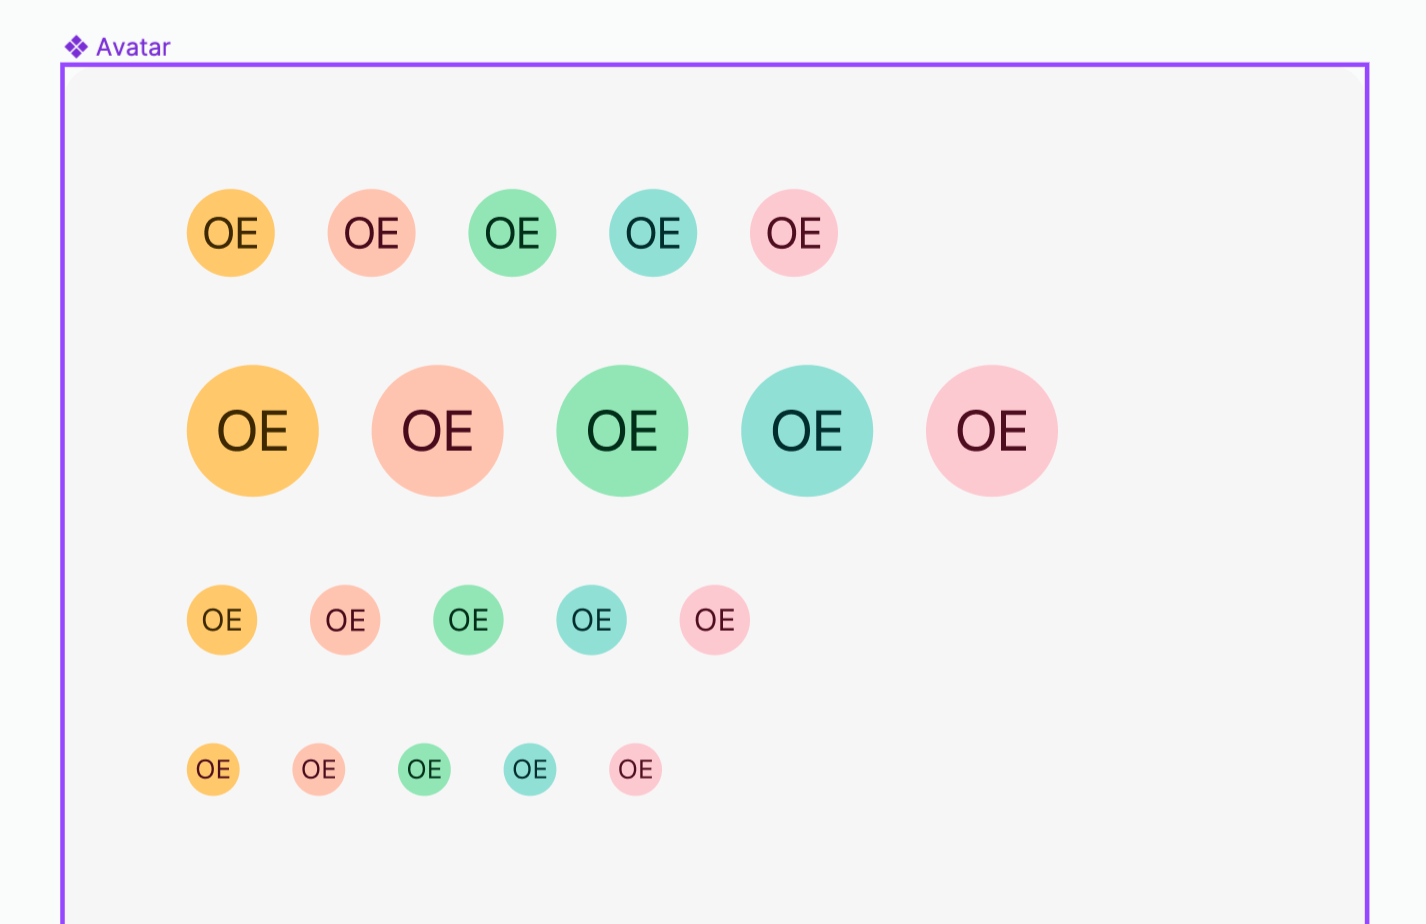The image size is (1426, 924).
Task: Click the small pink OE avatar
Action: pos(713,620)
